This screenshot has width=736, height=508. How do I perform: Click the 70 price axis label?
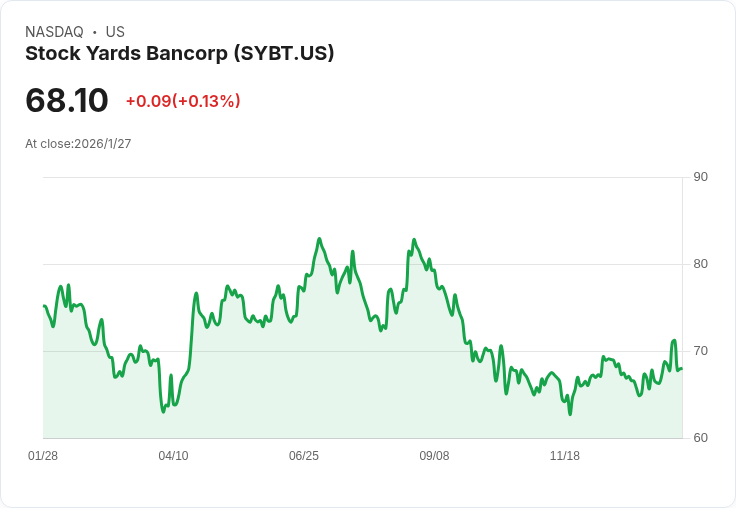click(700, 351)
